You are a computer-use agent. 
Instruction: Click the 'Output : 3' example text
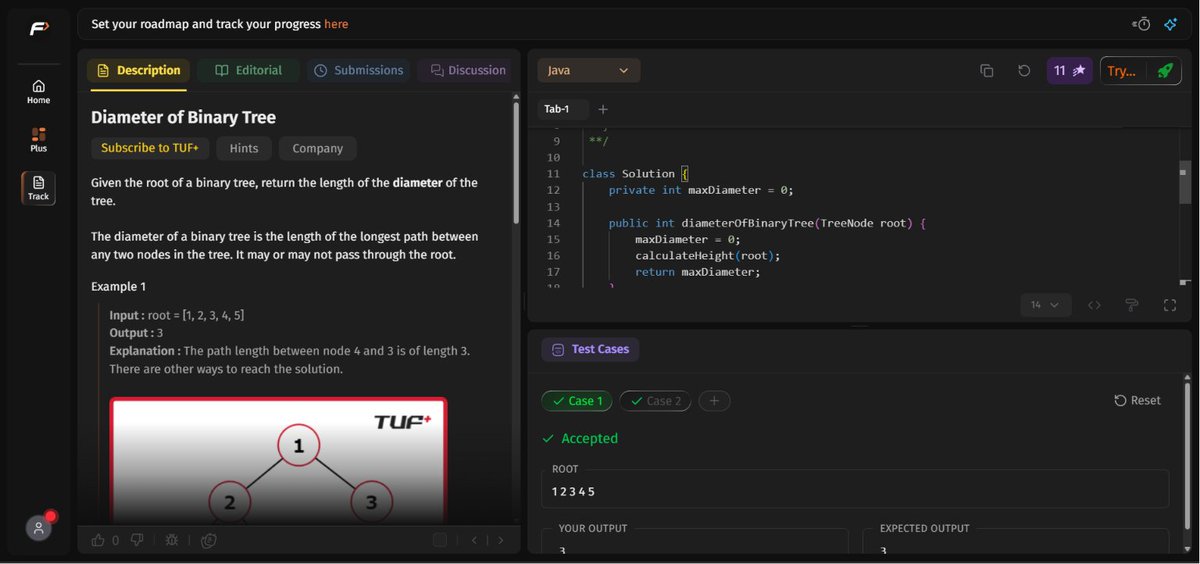[x=136, y=332]
